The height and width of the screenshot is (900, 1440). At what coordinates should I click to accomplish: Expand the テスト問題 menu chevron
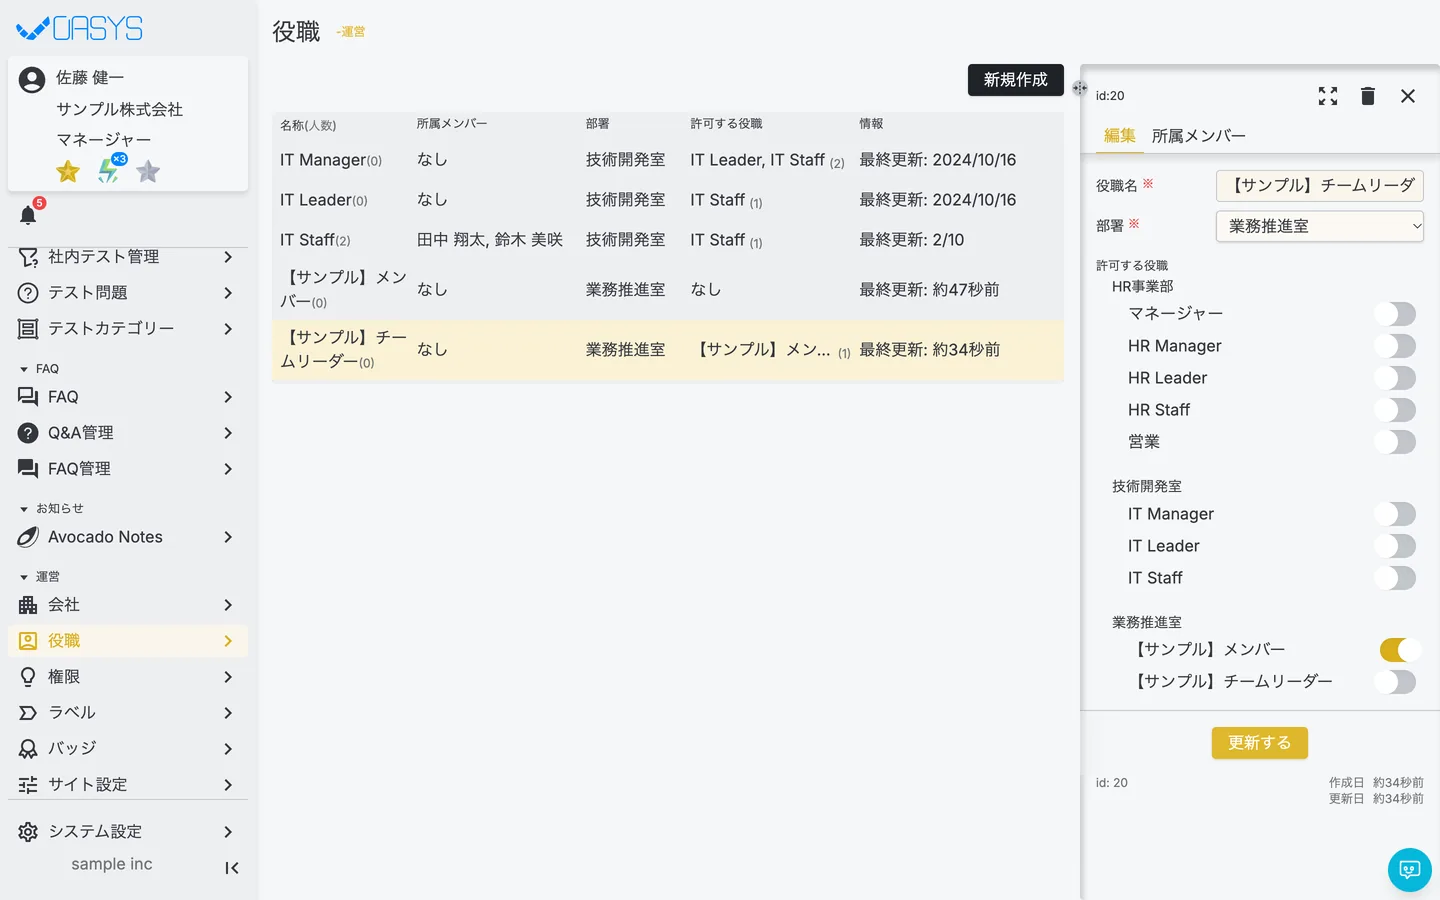[228, 293]
